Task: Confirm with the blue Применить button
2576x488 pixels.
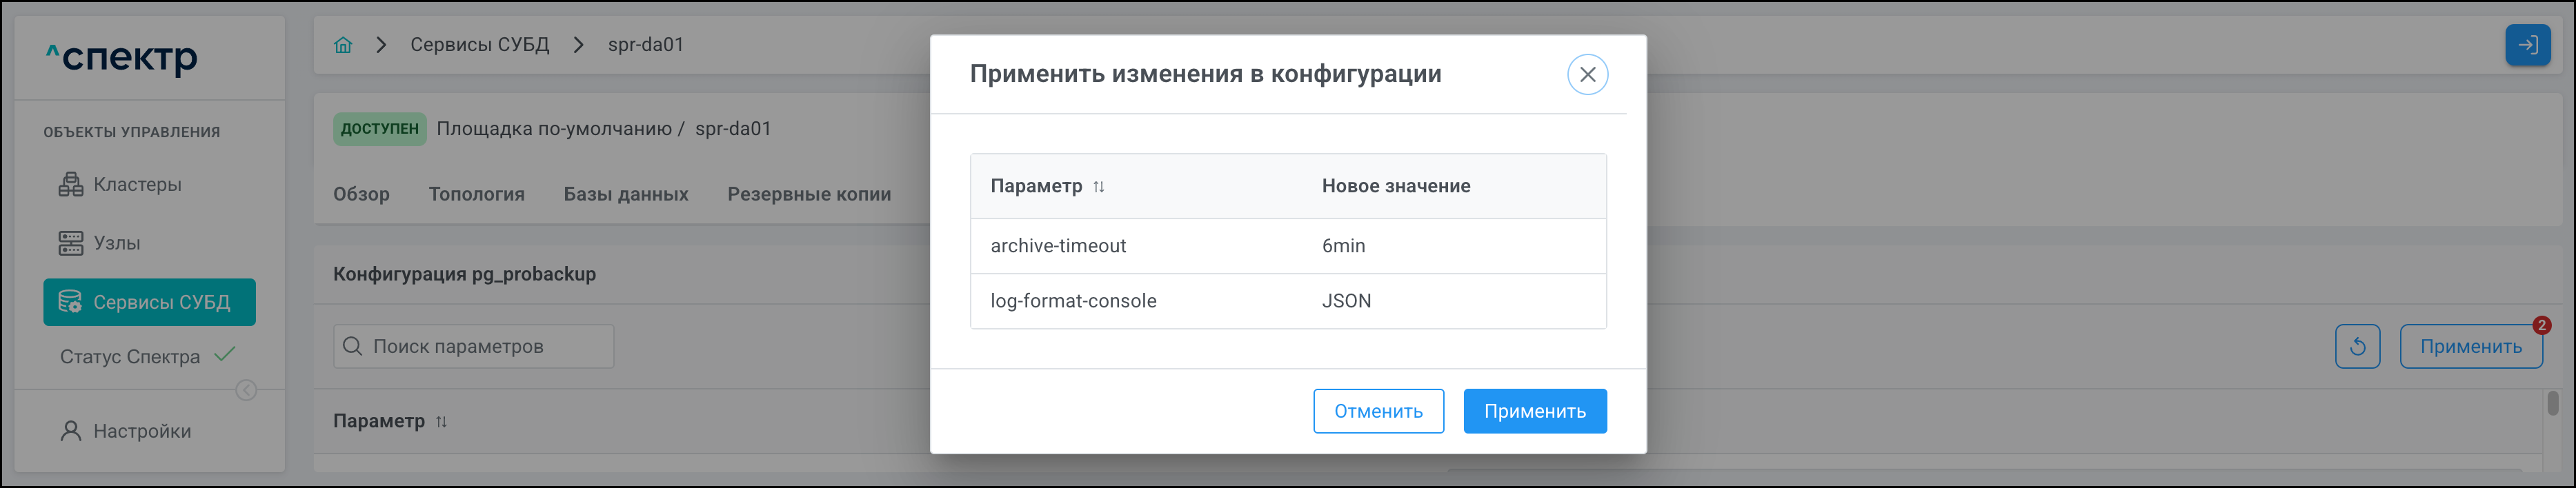Action: click(x=1534, y=411)
